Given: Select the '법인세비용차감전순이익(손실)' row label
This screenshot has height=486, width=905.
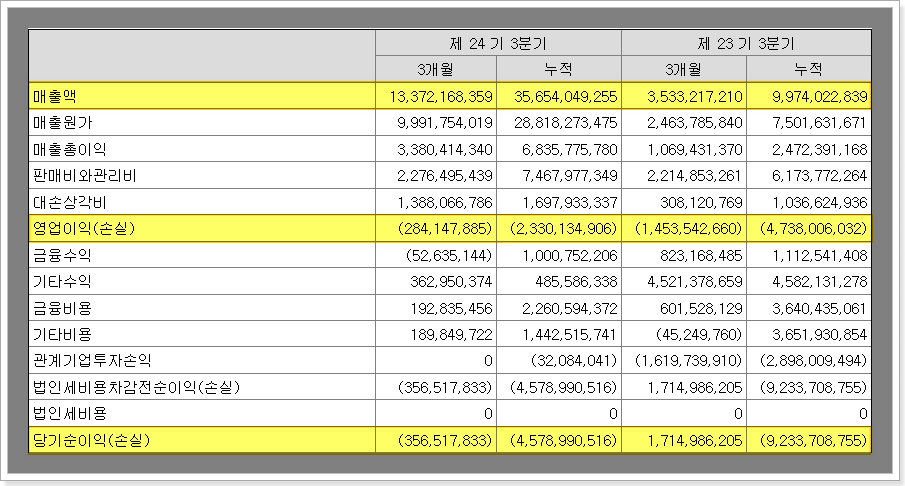Looking at the screenshot, I should [136, 387].
